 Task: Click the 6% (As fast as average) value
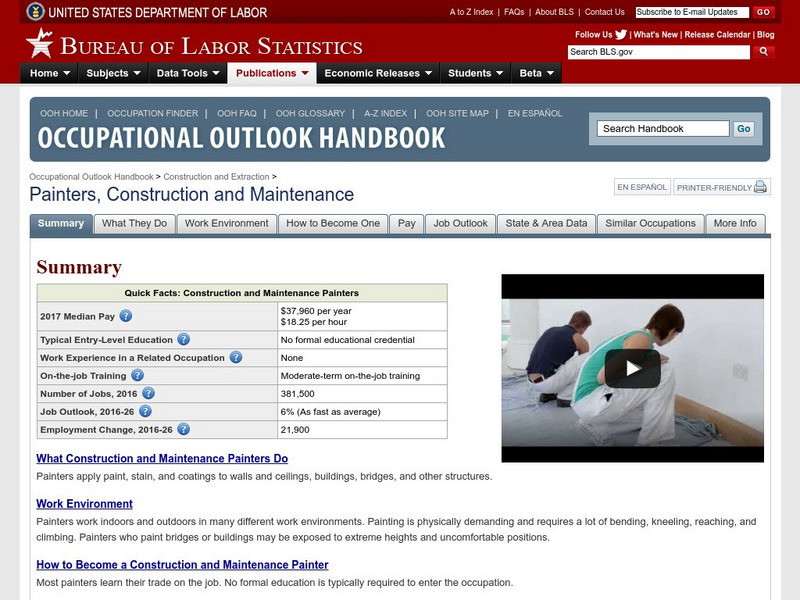pyautogui.click(x=331, y=411)
